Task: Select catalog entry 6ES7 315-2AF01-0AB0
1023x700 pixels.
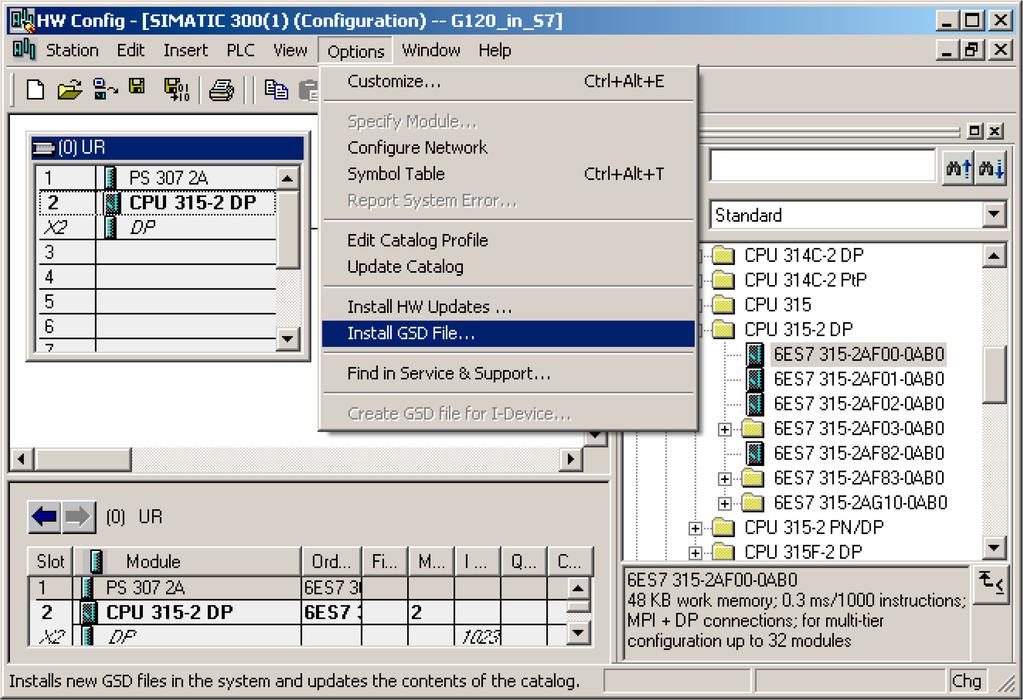Action: pos(859,379)
